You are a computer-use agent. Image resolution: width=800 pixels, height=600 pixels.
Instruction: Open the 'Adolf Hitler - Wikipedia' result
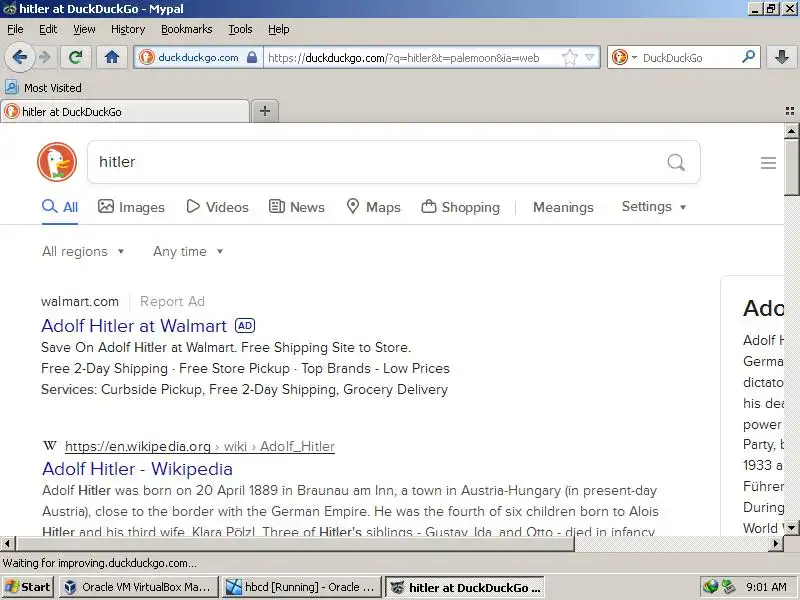point(137,469)
